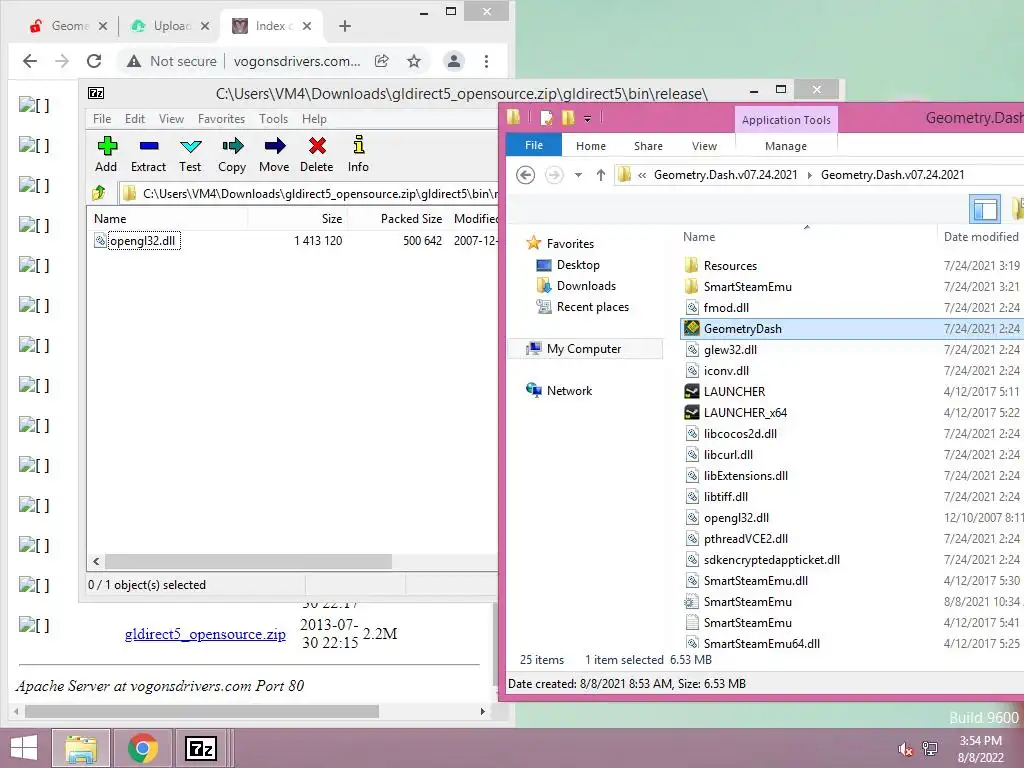Click the Chrome page horizontal scrollbar
The width and height of the screenshot is (1024, 768).
pos(202,711)
